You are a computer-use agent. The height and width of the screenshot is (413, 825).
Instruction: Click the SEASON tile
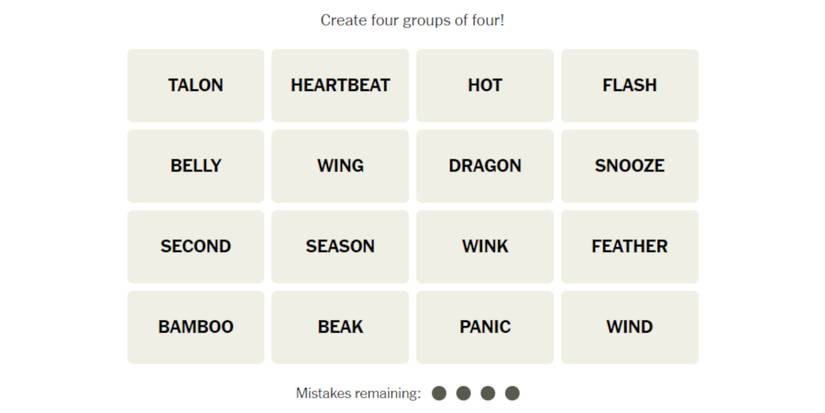coord(340,246)
